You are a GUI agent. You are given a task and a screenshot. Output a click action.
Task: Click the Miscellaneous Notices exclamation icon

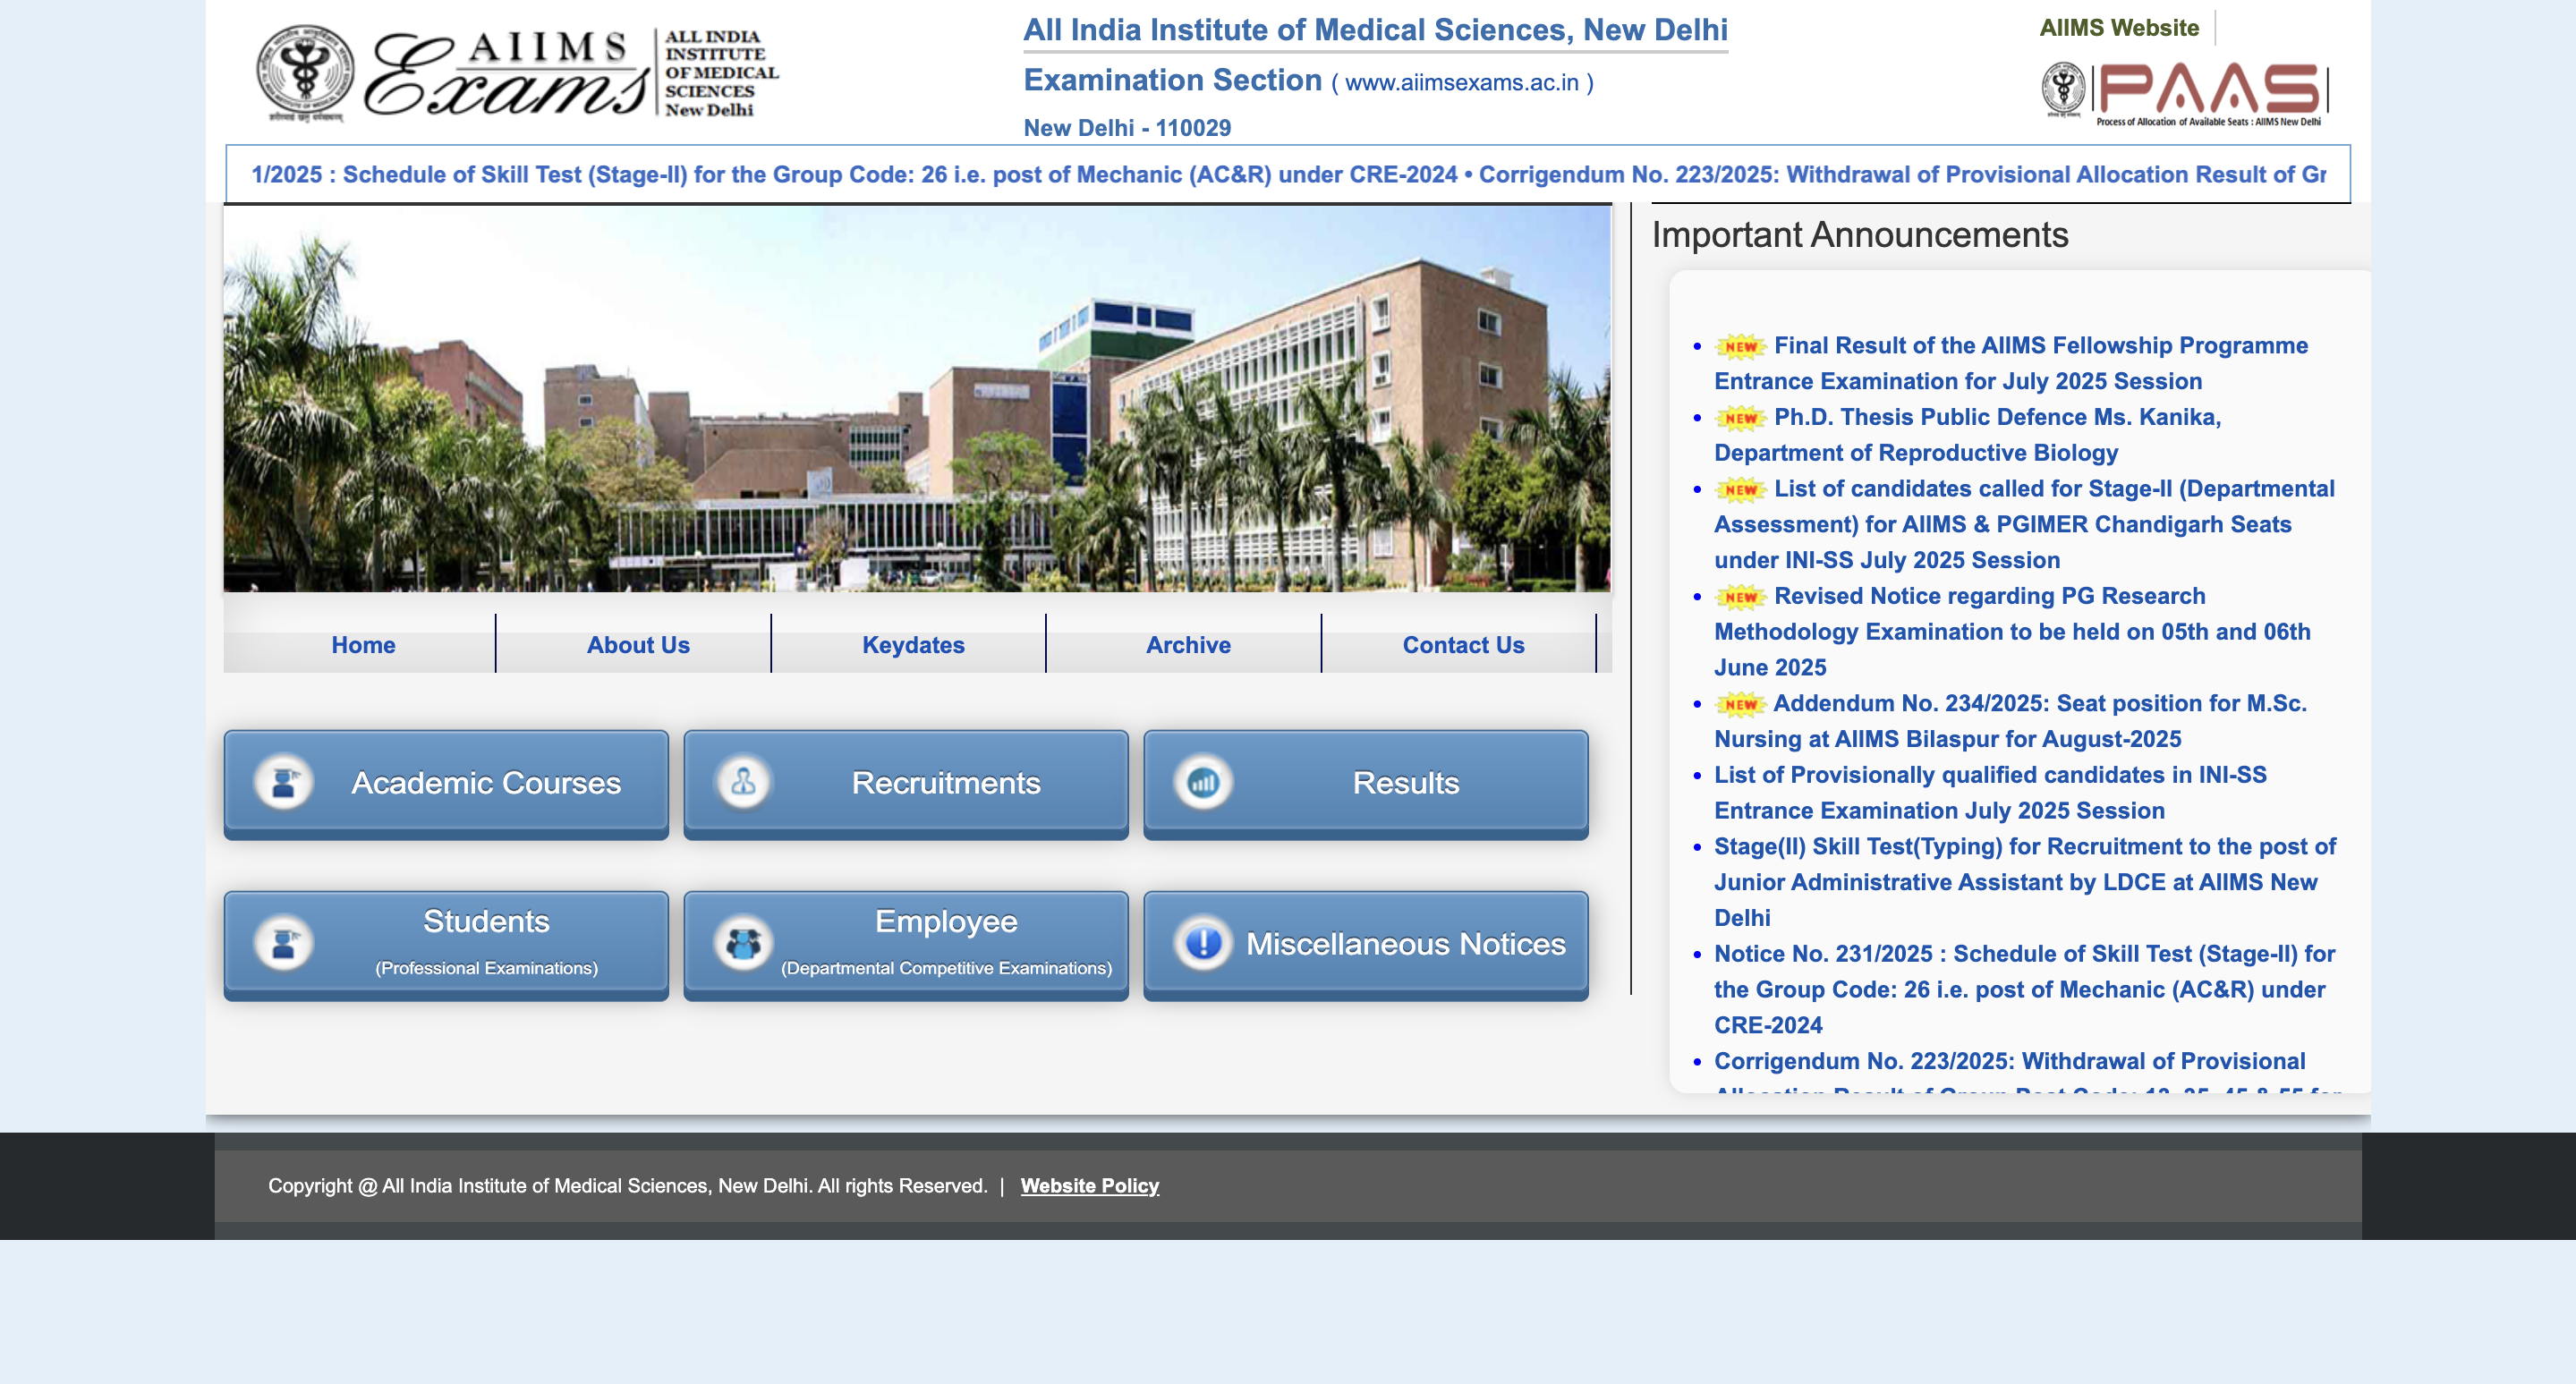coord(1203,943)
